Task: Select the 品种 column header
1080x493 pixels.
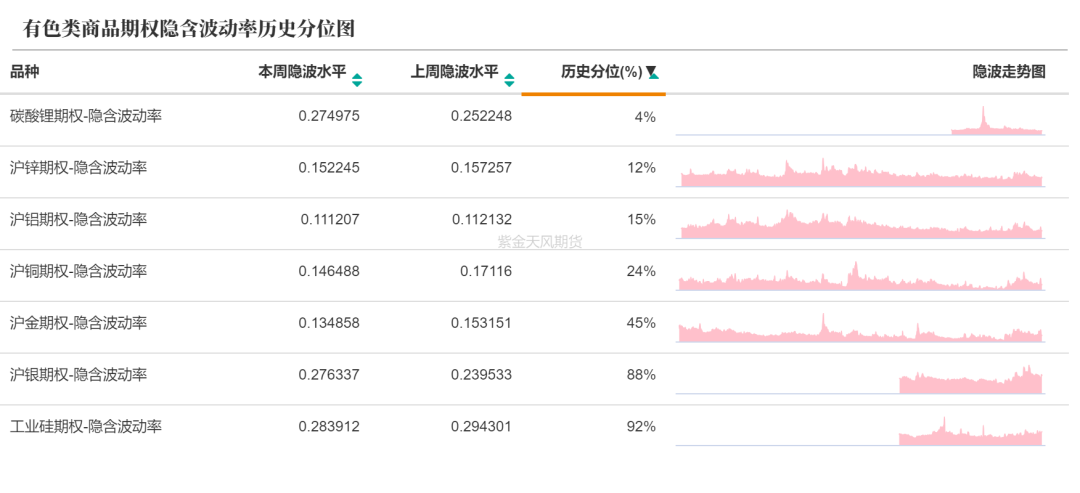Action: click(25, 72)
